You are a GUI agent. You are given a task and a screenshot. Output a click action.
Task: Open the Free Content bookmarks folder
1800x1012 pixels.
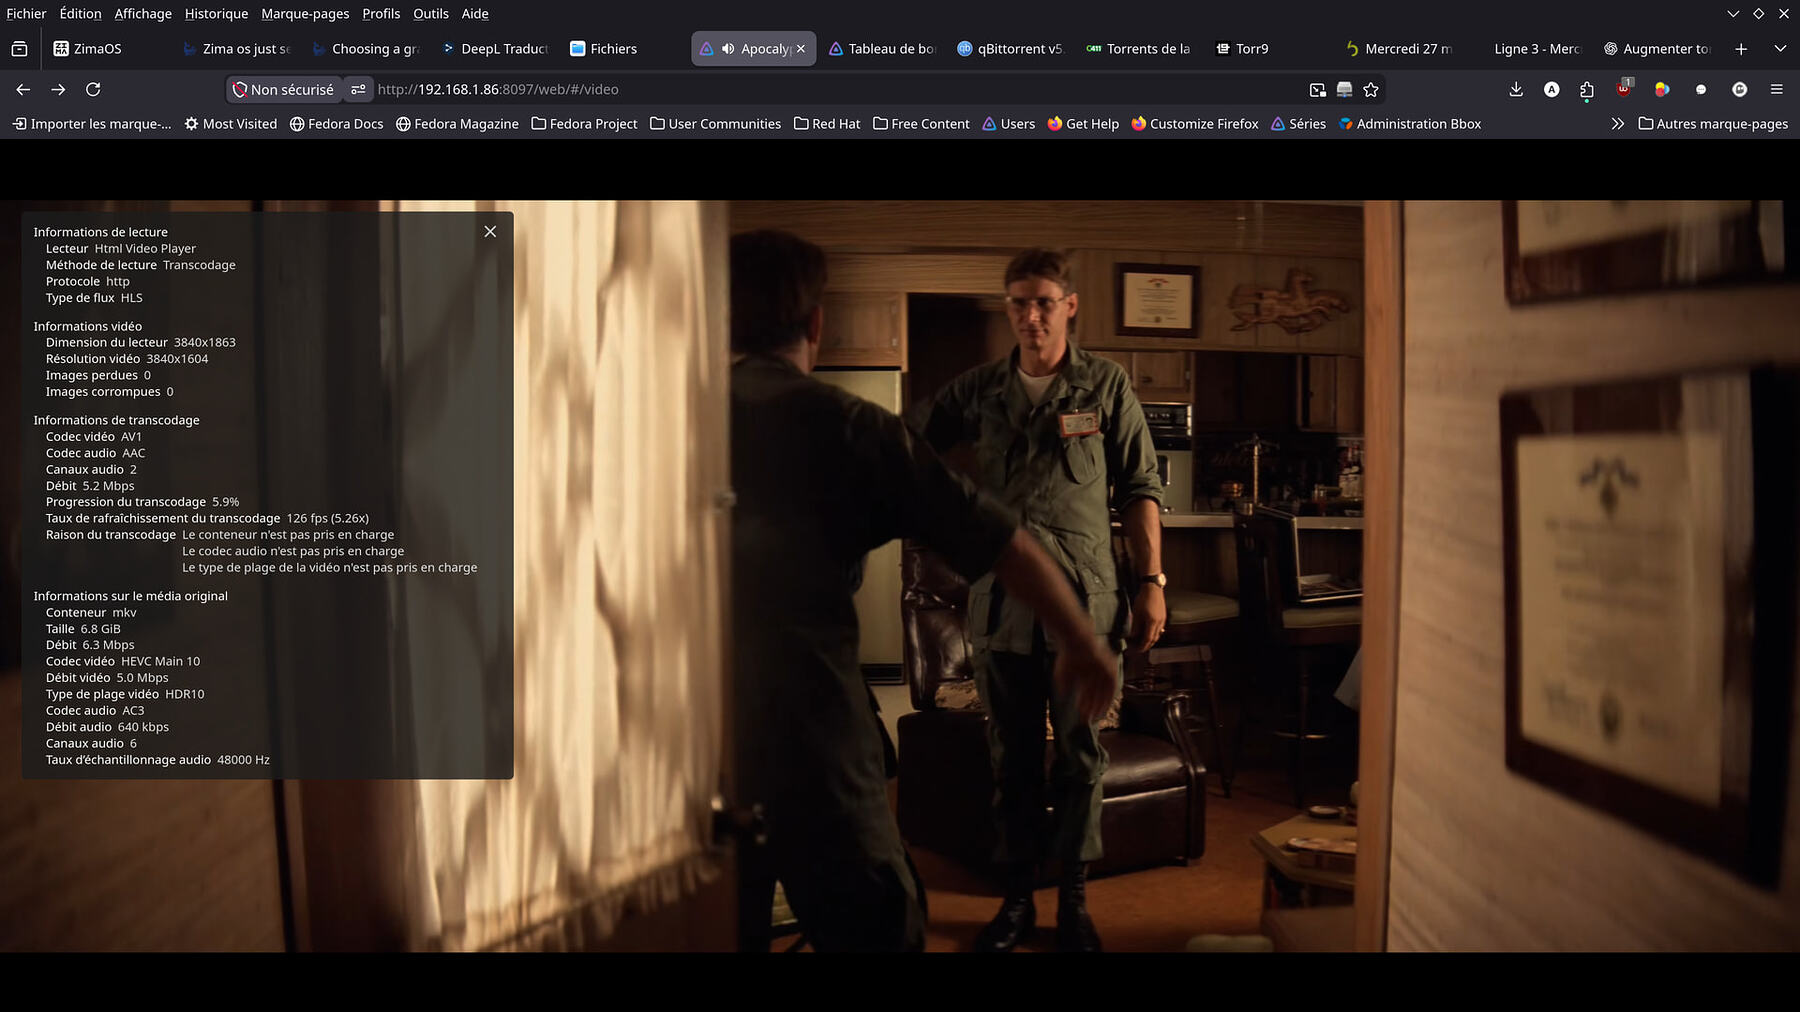(921, 124)
